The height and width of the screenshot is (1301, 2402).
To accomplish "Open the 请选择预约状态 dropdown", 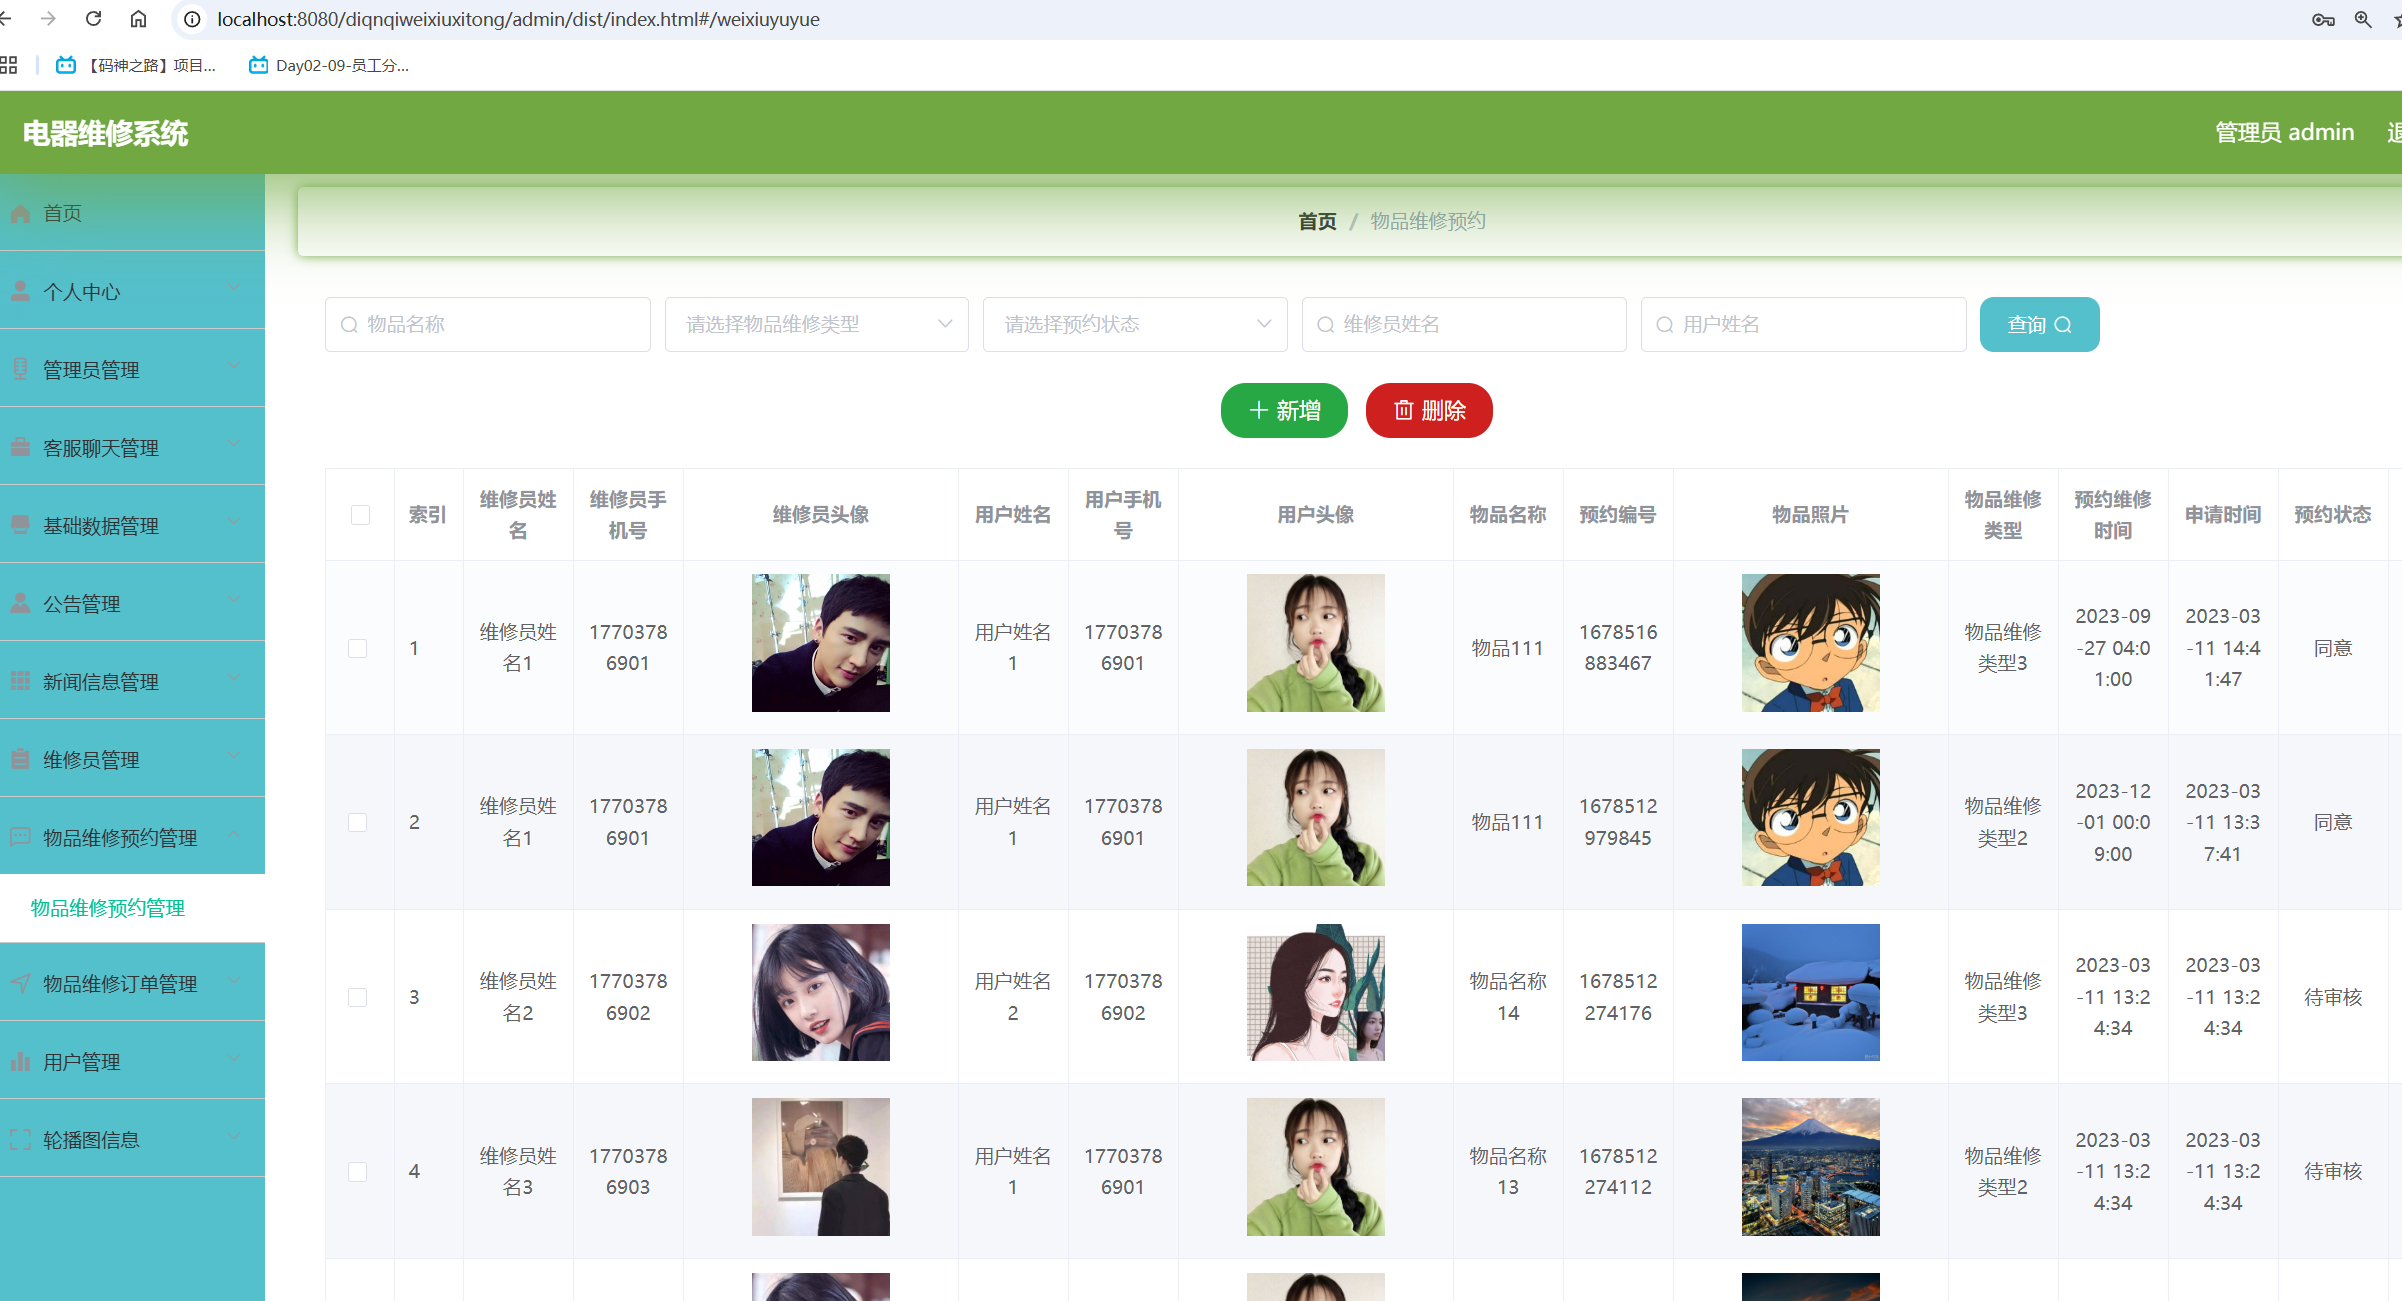I will coord(1134,324).
